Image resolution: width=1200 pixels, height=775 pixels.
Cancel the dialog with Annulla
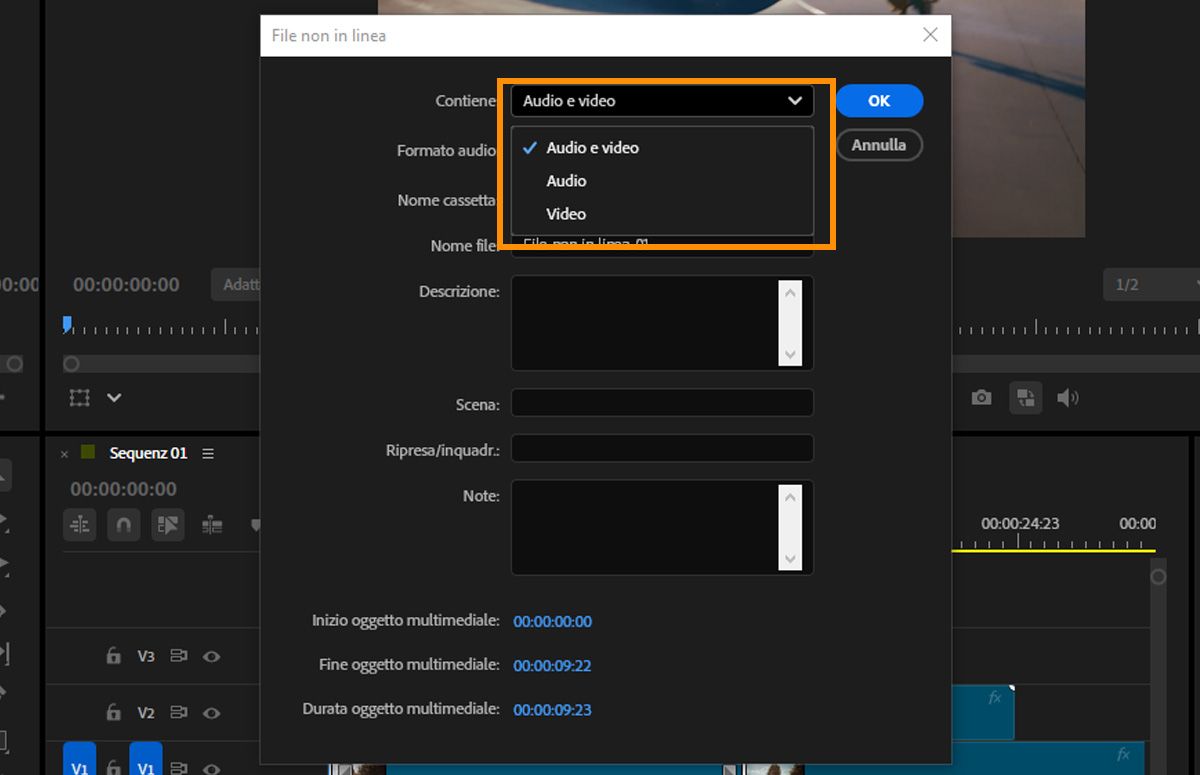(879, 145)
